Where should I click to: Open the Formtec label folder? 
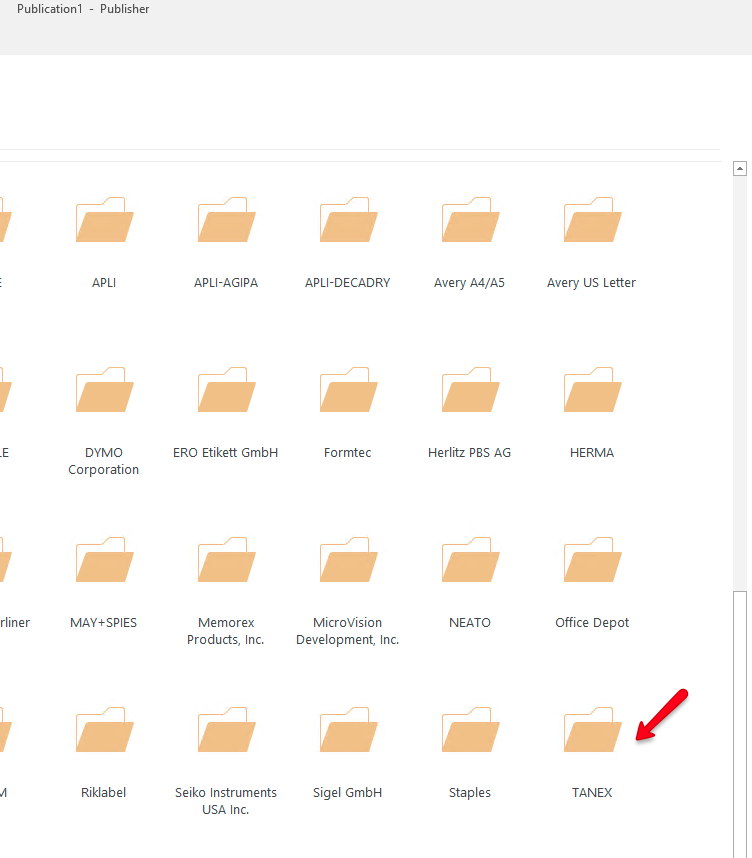348,391
